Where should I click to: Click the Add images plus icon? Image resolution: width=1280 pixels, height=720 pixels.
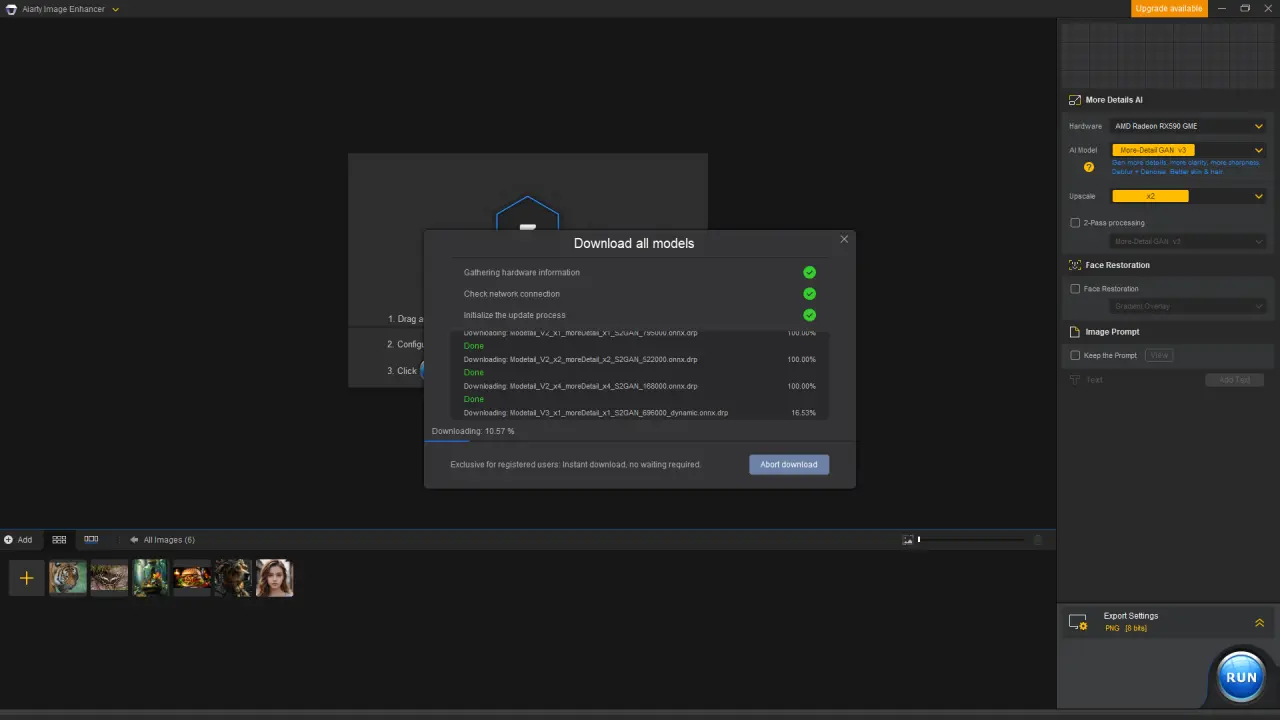[9, 540]
